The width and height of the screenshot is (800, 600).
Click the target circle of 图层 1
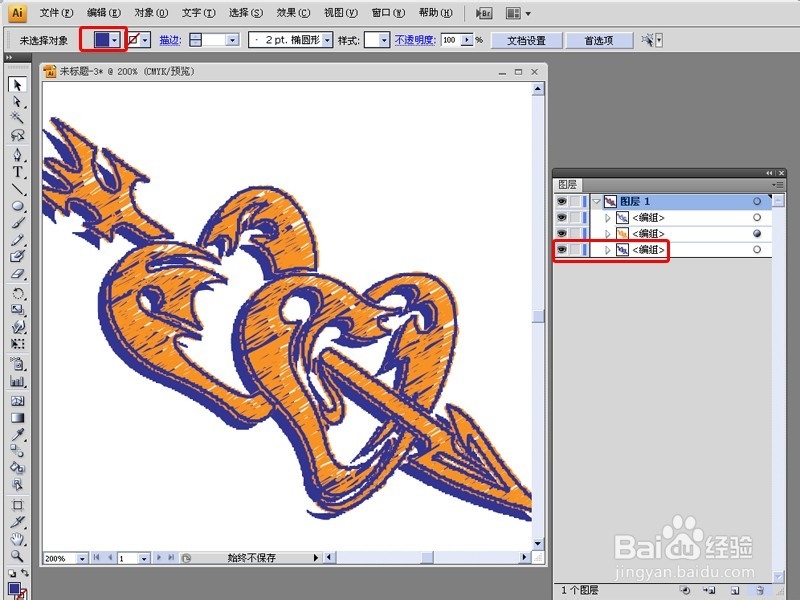click(757, 201)
